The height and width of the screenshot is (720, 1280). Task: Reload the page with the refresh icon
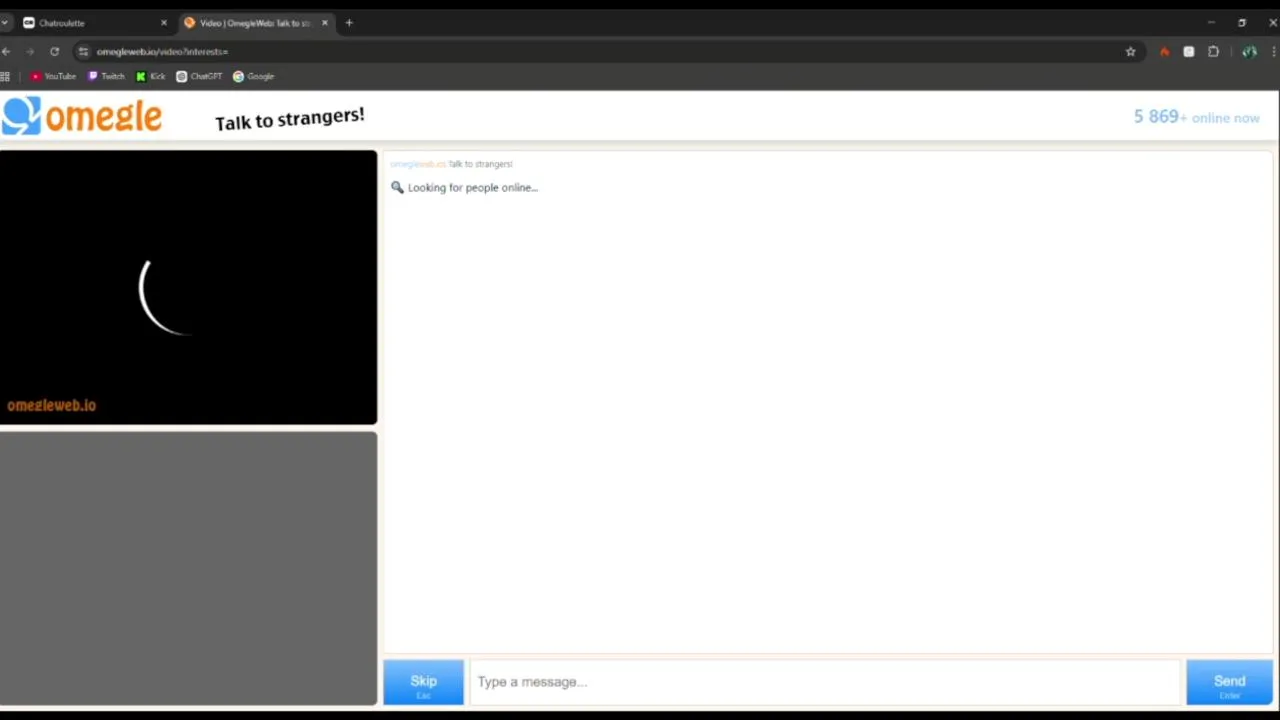[x=54, y=51]
